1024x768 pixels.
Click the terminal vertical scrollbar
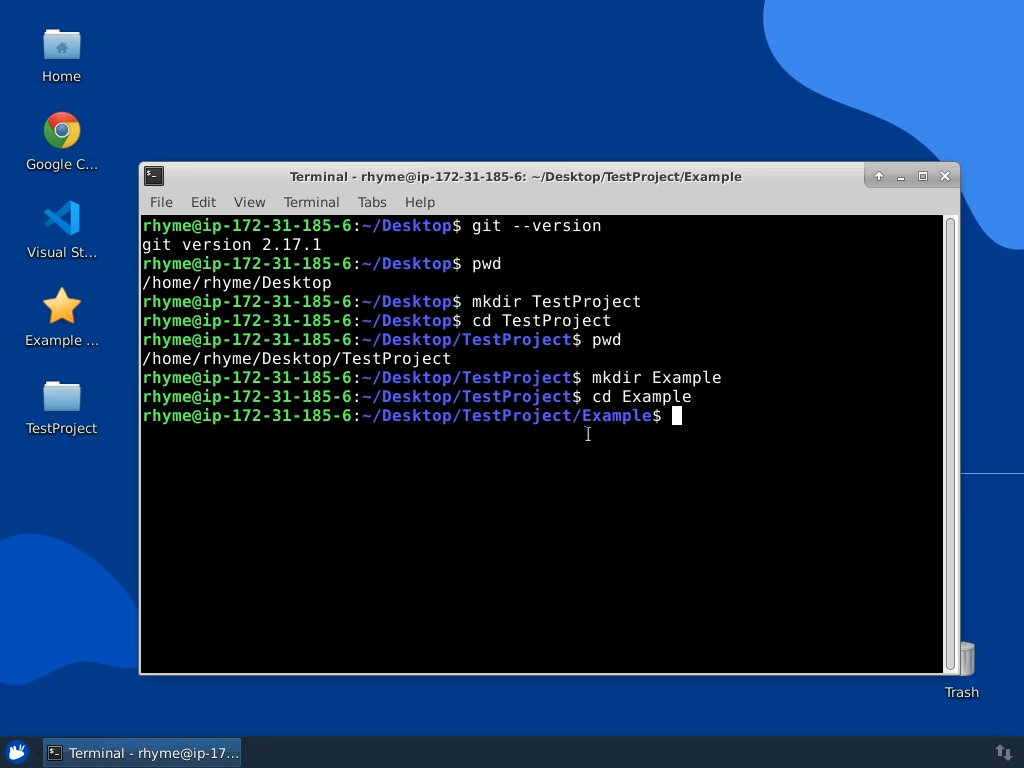coord(951,444)
